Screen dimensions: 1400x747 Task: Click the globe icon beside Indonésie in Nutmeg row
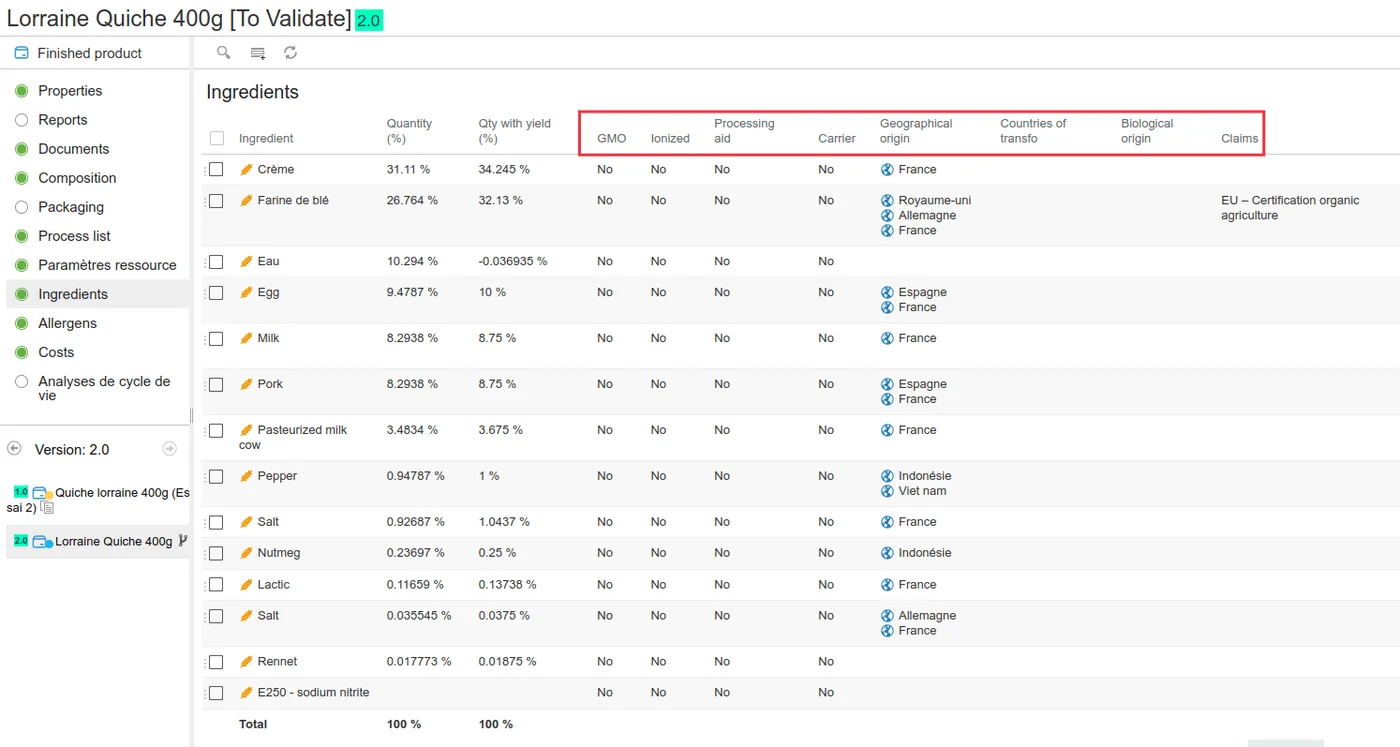[887, 553]
